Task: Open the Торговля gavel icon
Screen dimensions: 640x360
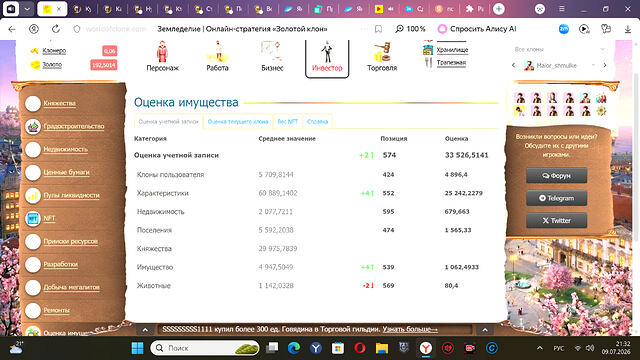Action: point(382,51)
